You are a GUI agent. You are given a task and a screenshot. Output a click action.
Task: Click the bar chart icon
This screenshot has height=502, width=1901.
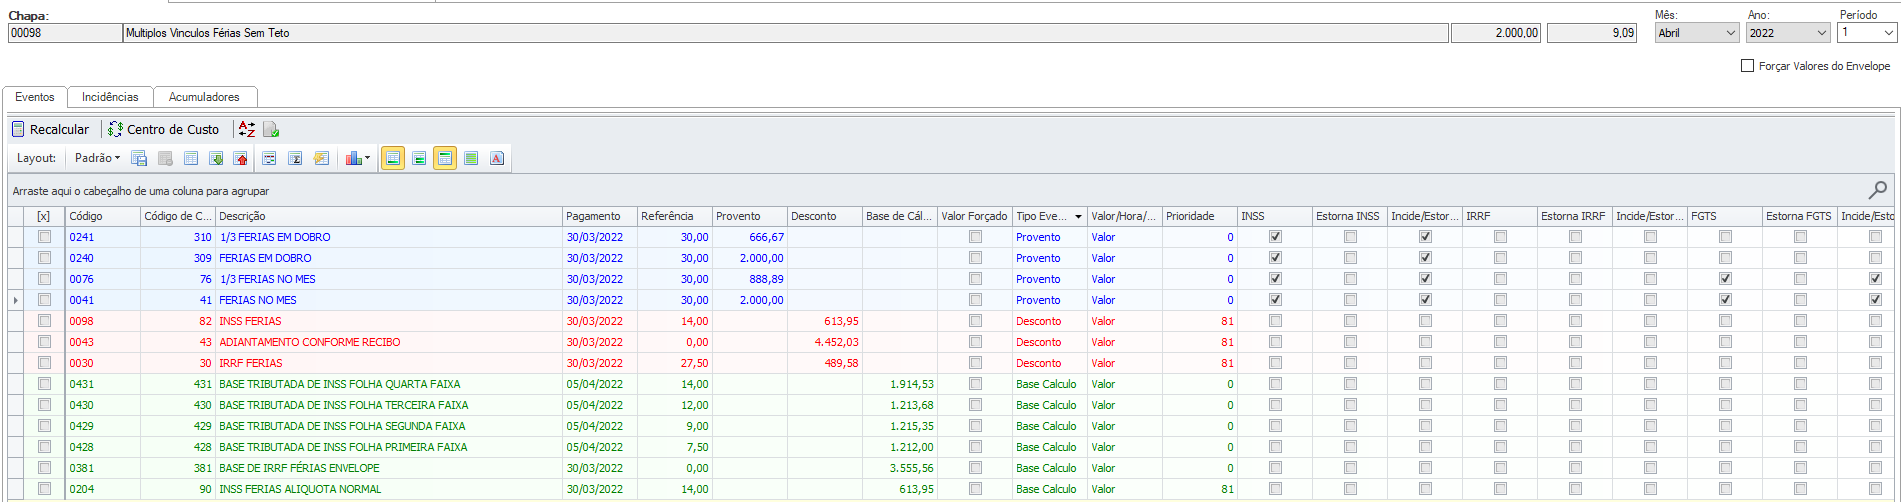(x=352, y=158)
